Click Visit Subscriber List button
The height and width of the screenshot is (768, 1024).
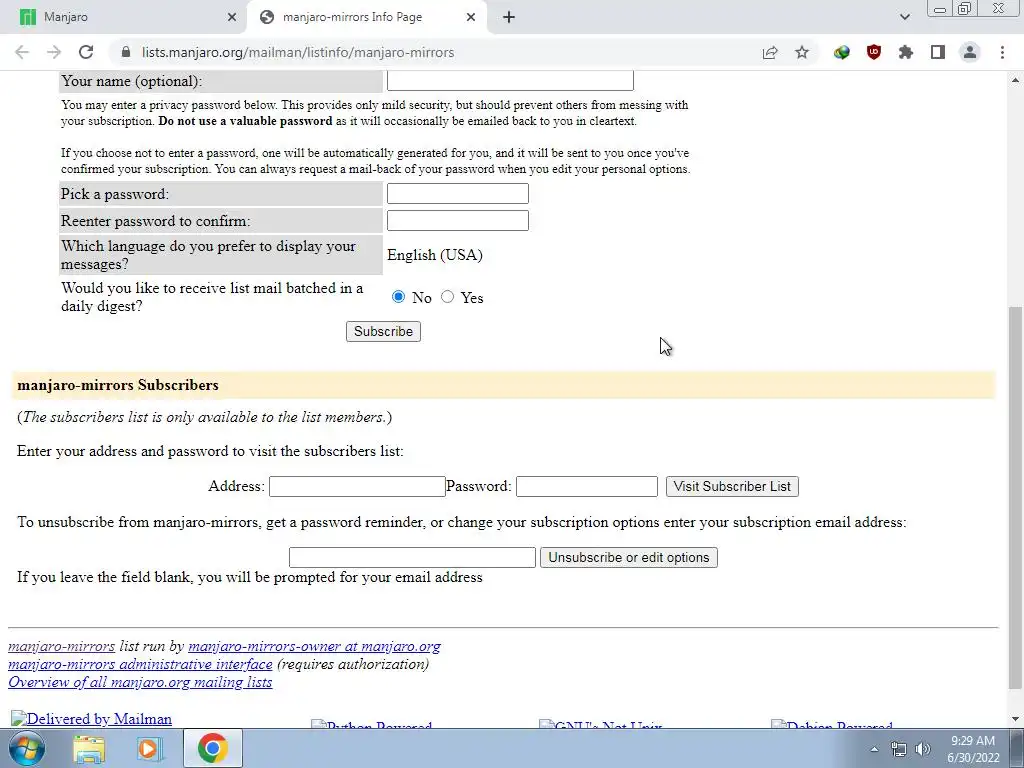(x=732, y=486)
